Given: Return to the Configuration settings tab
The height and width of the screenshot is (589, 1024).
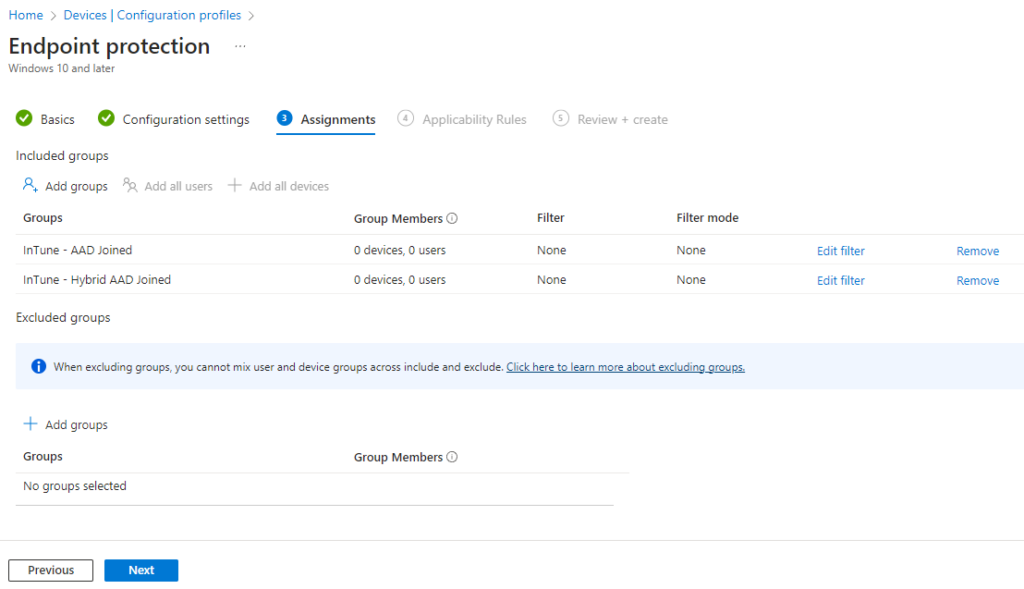Looking at the screenshot, I should (185, 118).
